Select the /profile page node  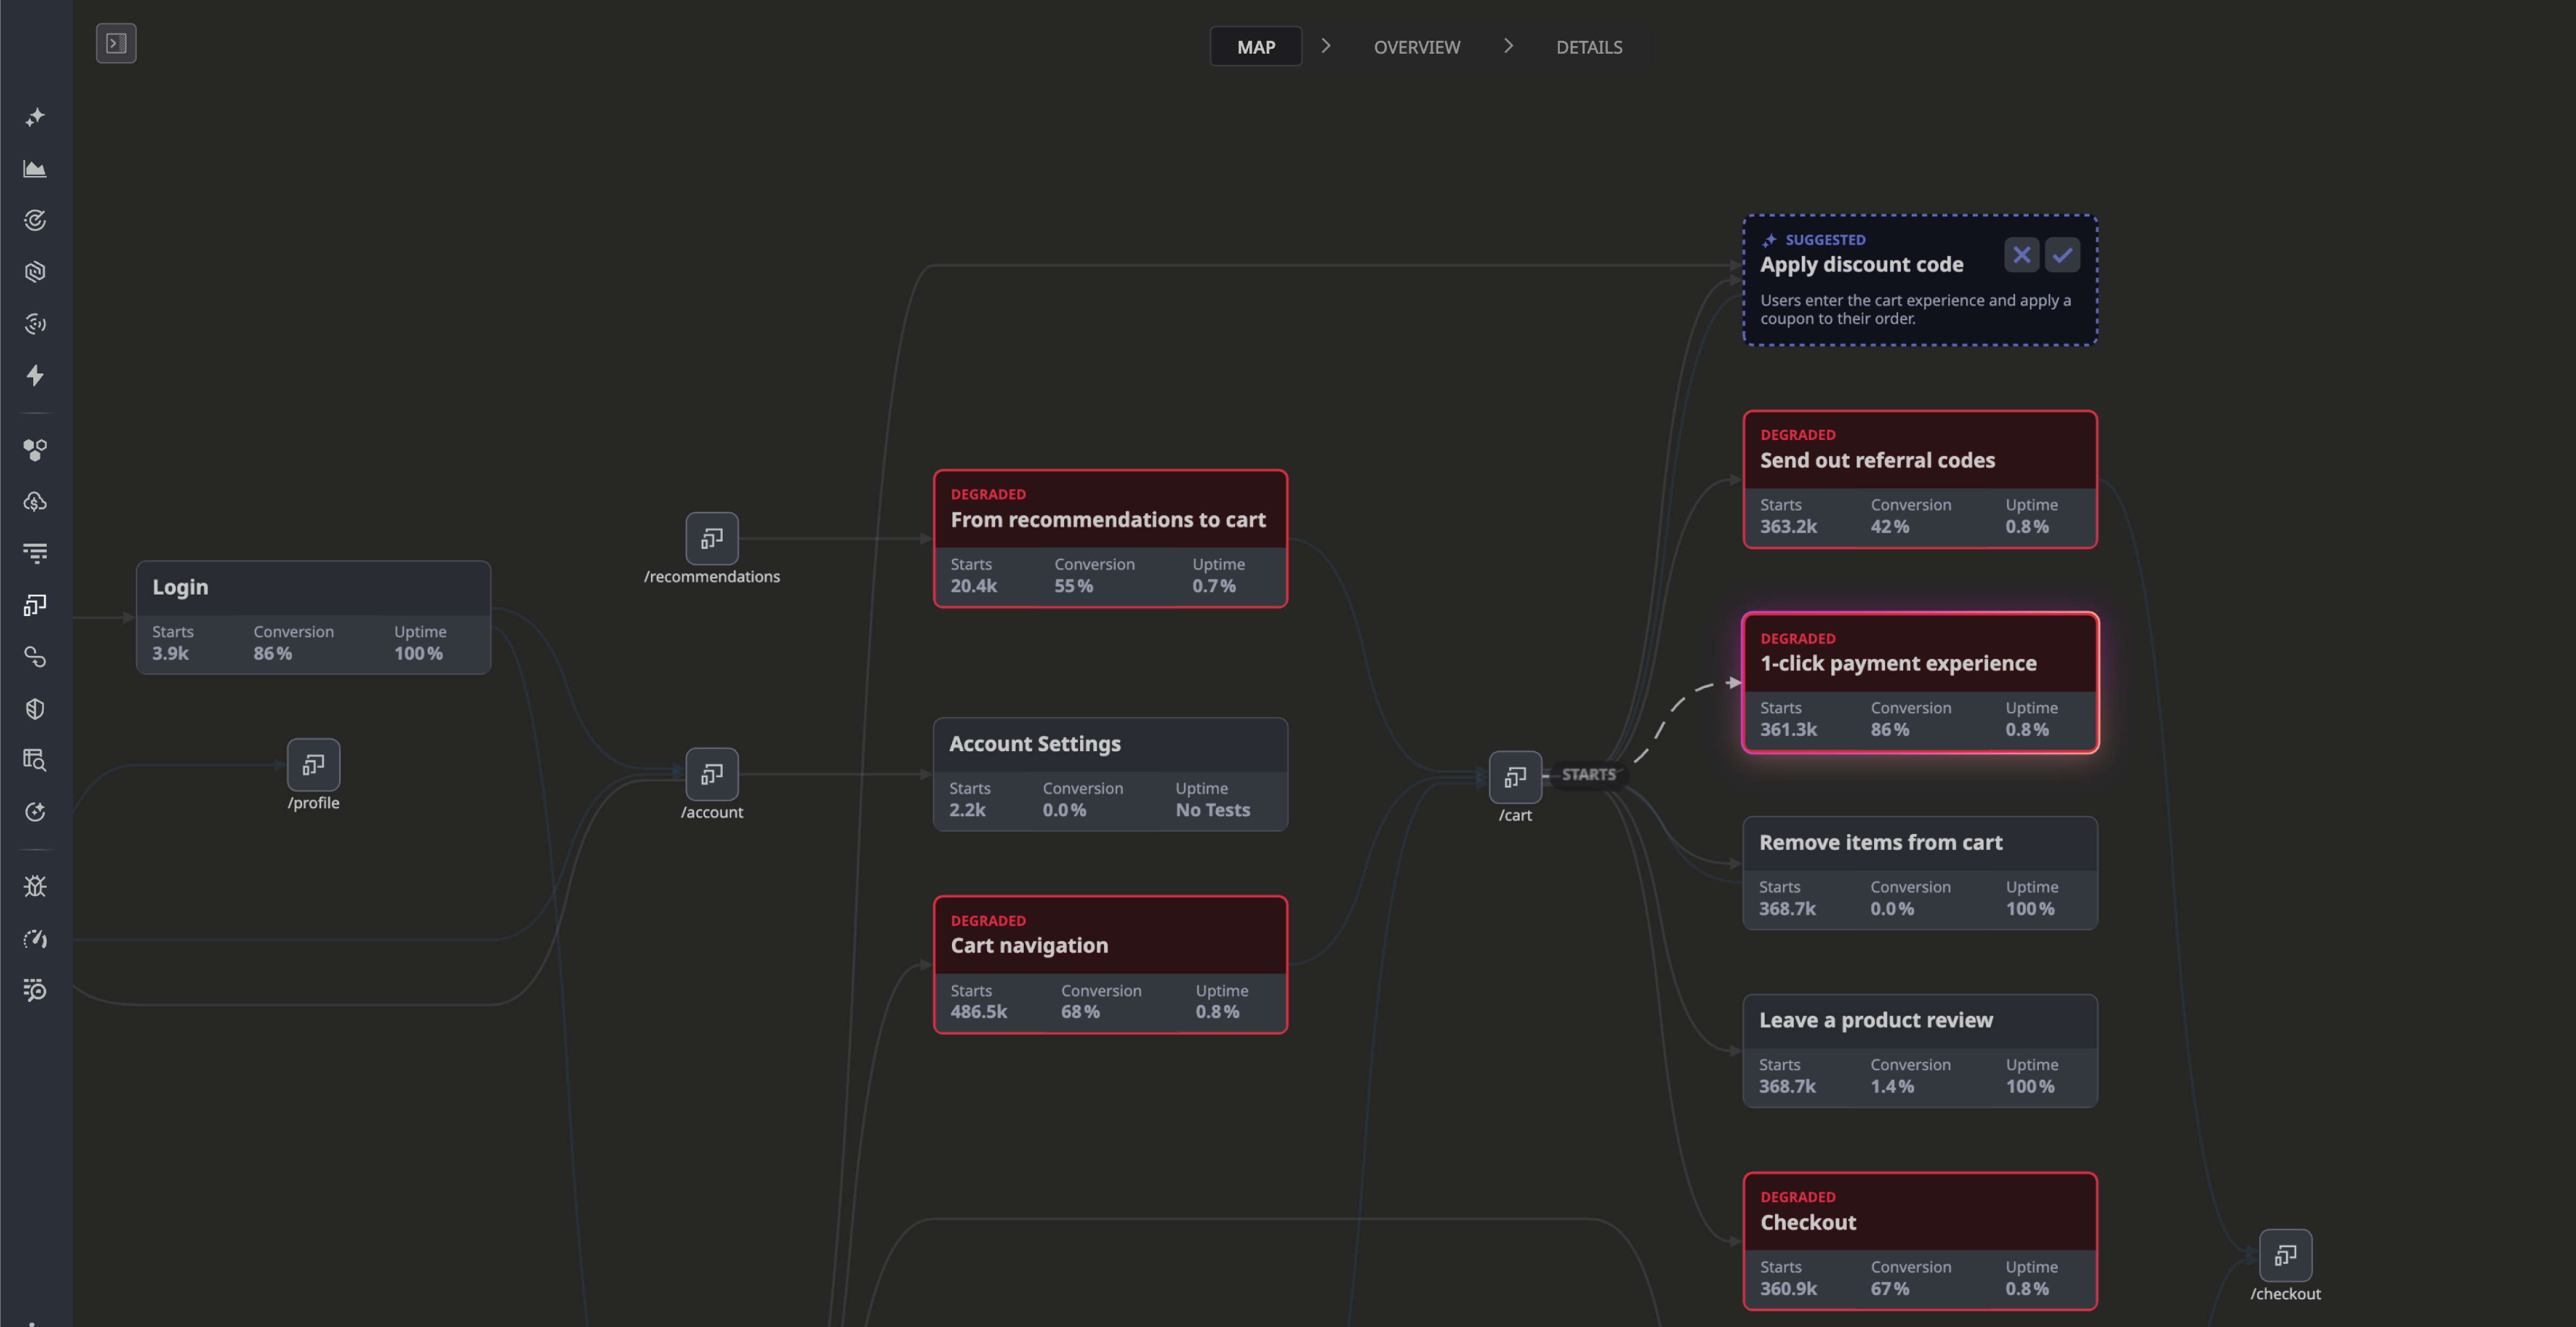(314, 765)
